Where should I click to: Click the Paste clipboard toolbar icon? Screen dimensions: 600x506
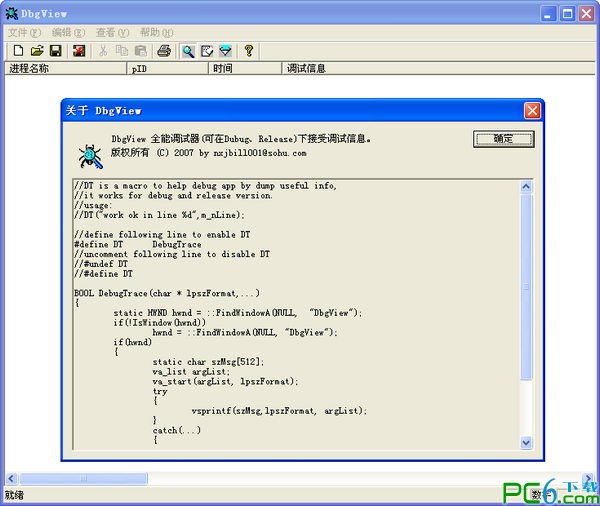[x=140, y=51]
